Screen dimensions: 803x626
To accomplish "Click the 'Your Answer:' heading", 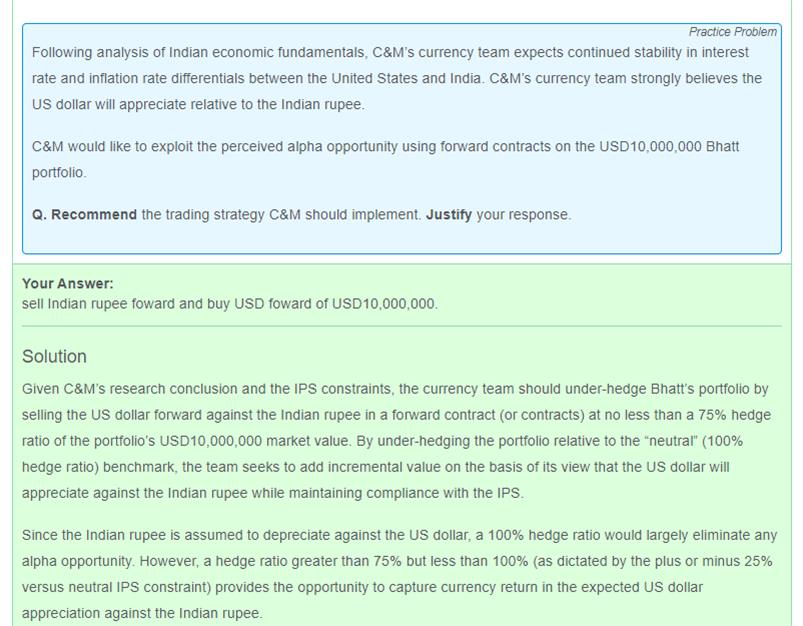I will [x=68, y=283].
